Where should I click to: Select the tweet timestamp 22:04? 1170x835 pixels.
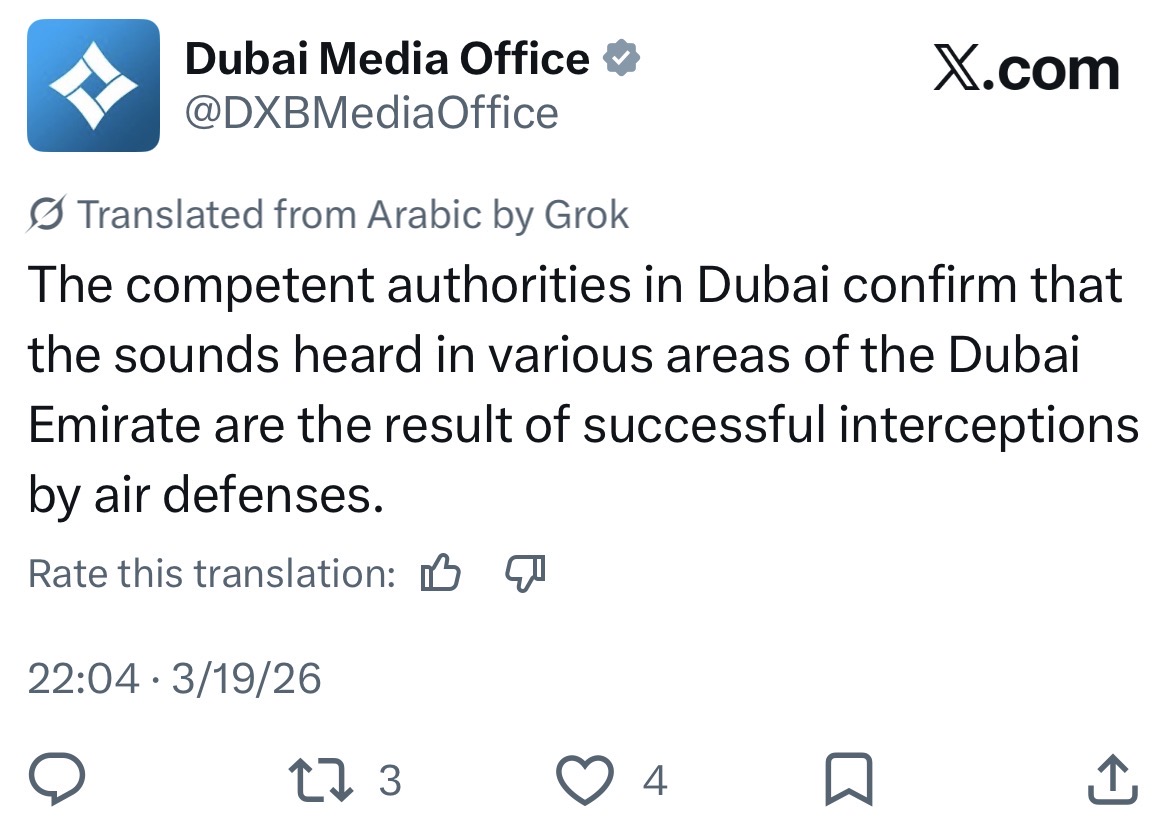click(x=85, y=678)
